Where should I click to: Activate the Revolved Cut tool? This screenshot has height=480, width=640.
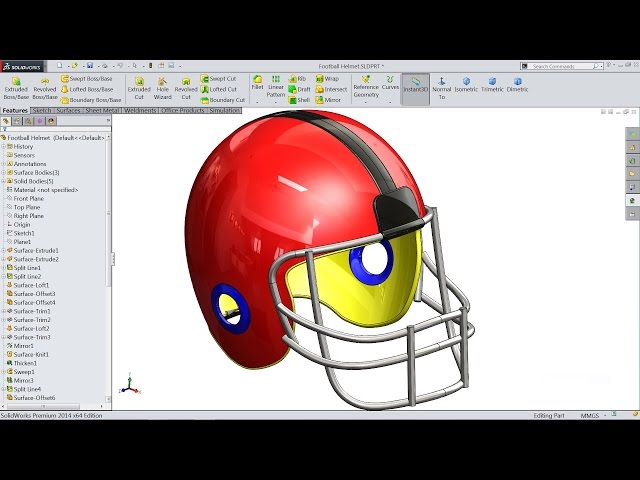pos(186,88)
